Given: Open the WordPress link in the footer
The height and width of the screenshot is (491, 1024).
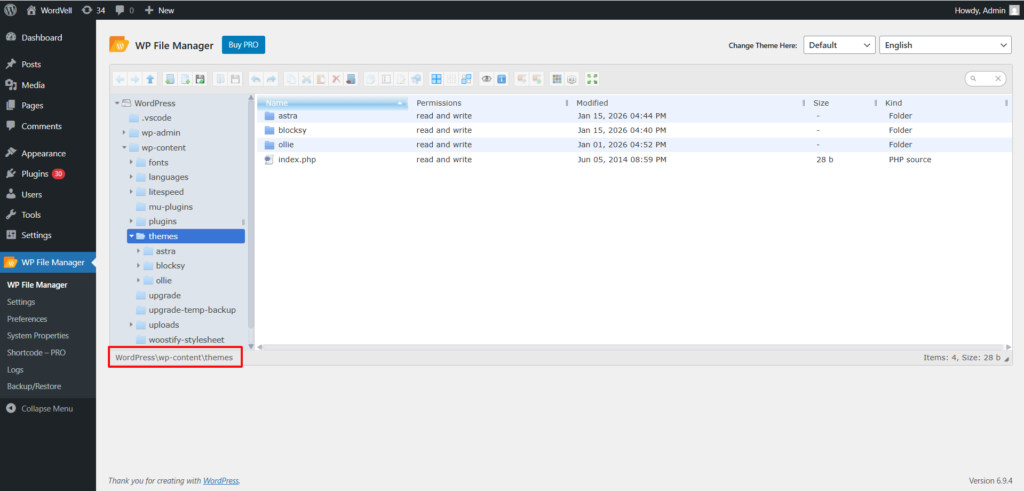Looking at the screenshot, I should coord(221,481).
